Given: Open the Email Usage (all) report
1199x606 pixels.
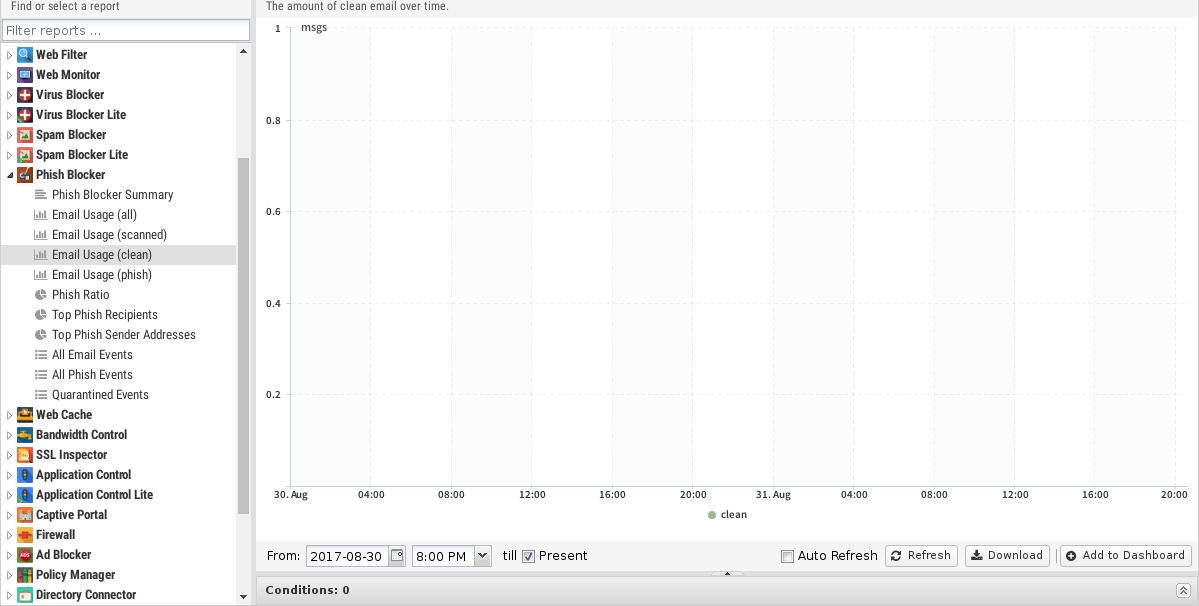Looking at the screenshot, I should (94, 215).
